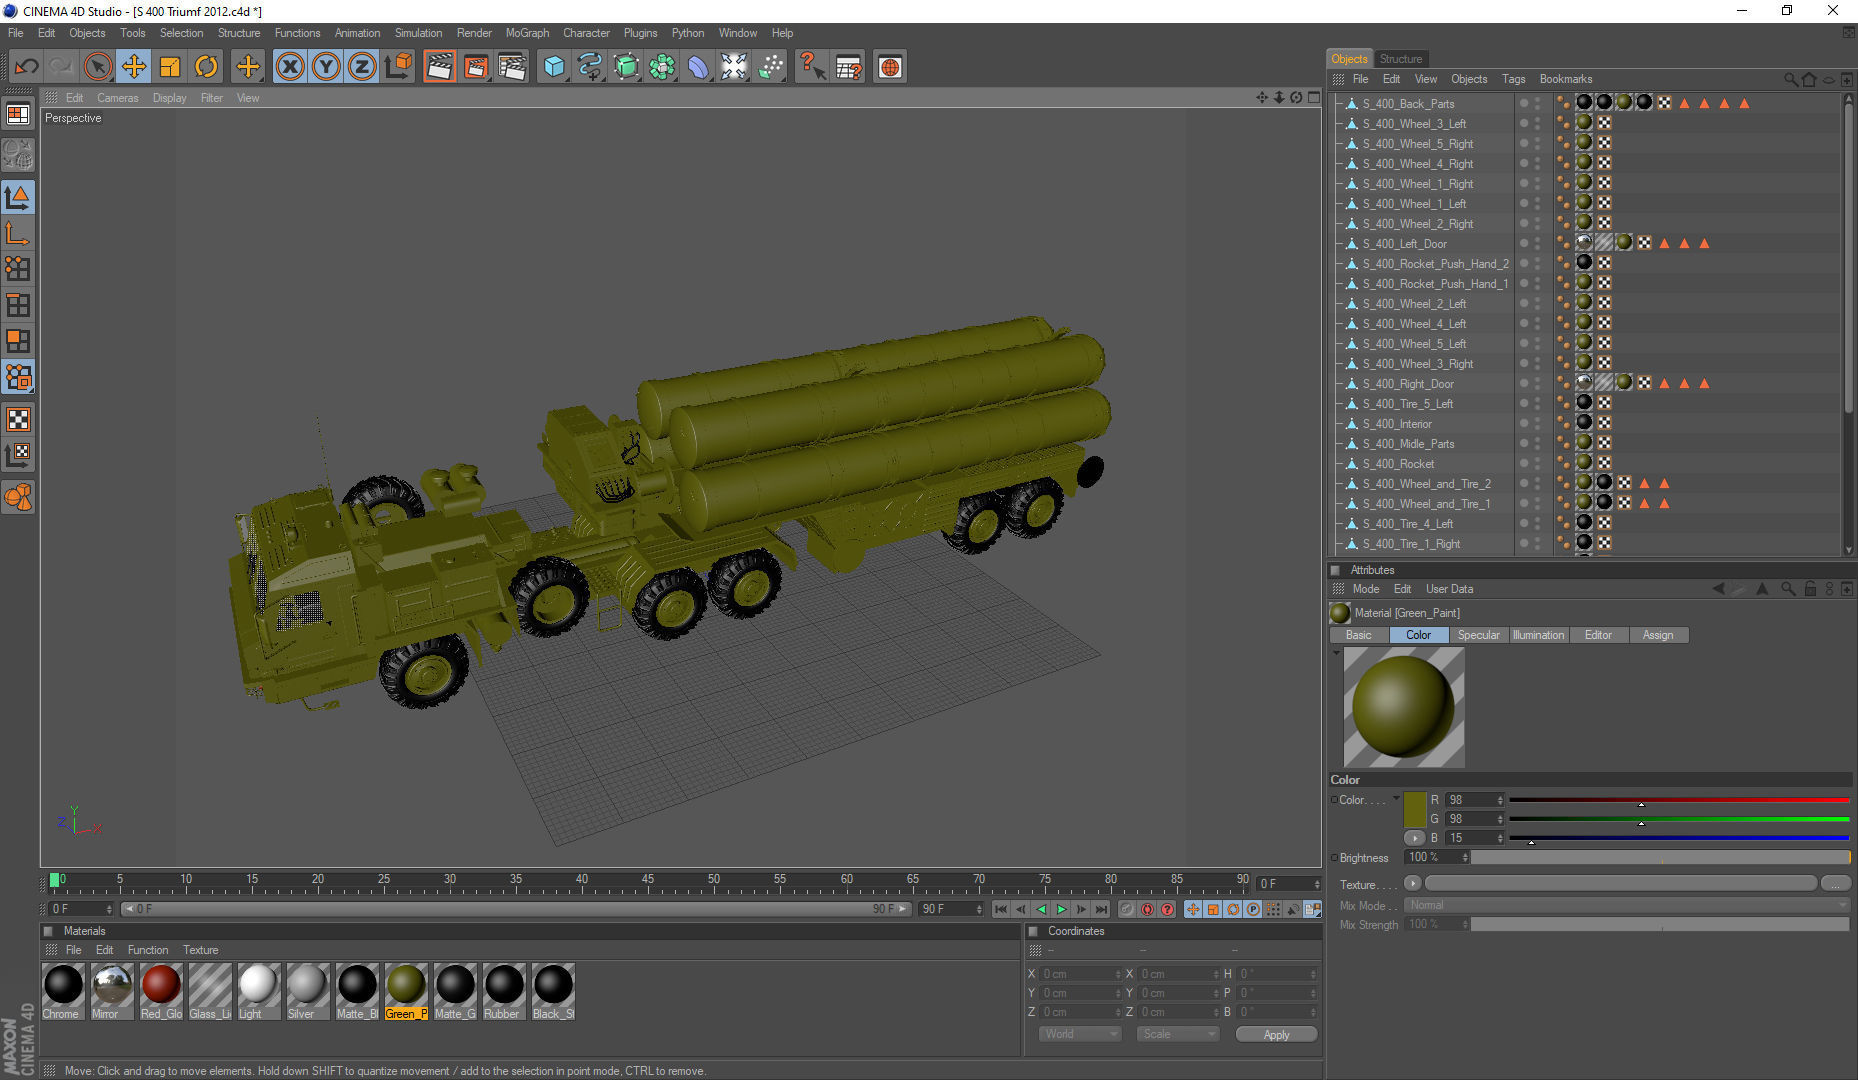Select the Rubber material thumbnail
The height and width of the screenshot is (1080, 1858).
click(503, 991)
